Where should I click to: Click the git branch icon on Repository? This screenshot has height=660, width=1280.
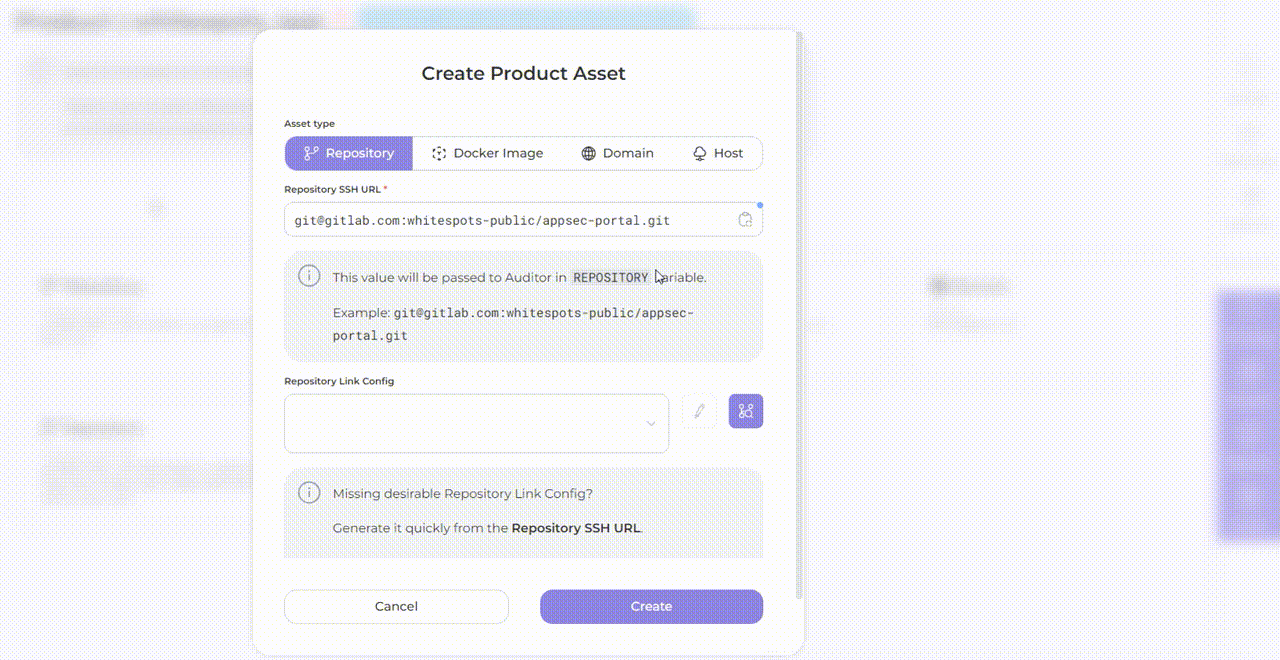point(311,153)
